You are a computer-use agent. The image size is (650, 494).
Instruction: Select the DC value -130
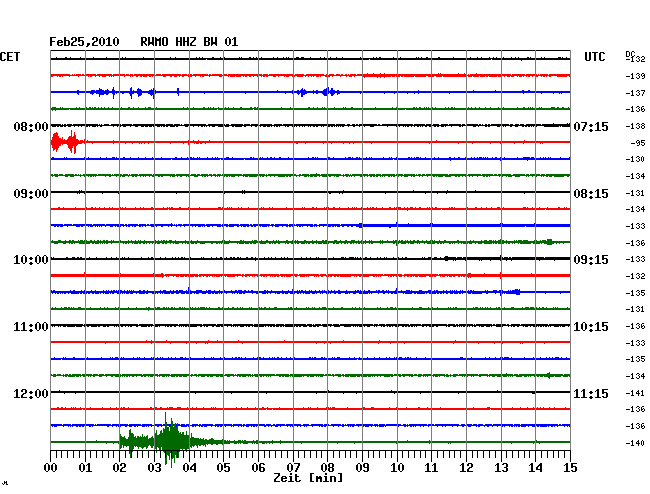coord(635,159)
